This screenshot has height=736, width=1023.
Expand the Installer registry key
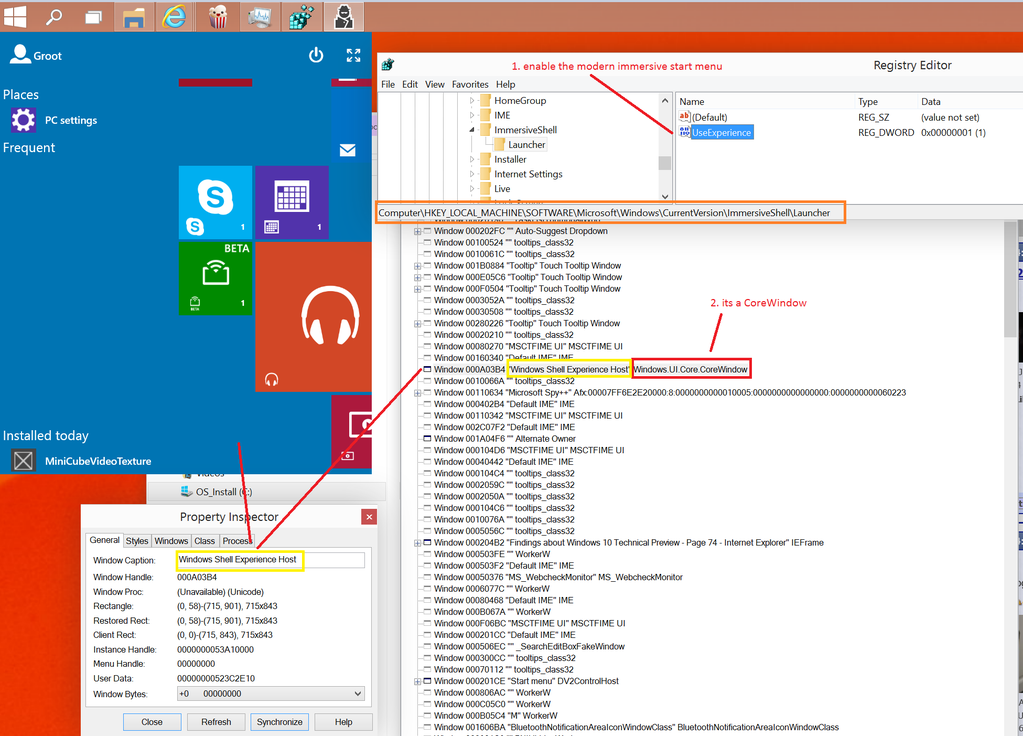point(472,159)
